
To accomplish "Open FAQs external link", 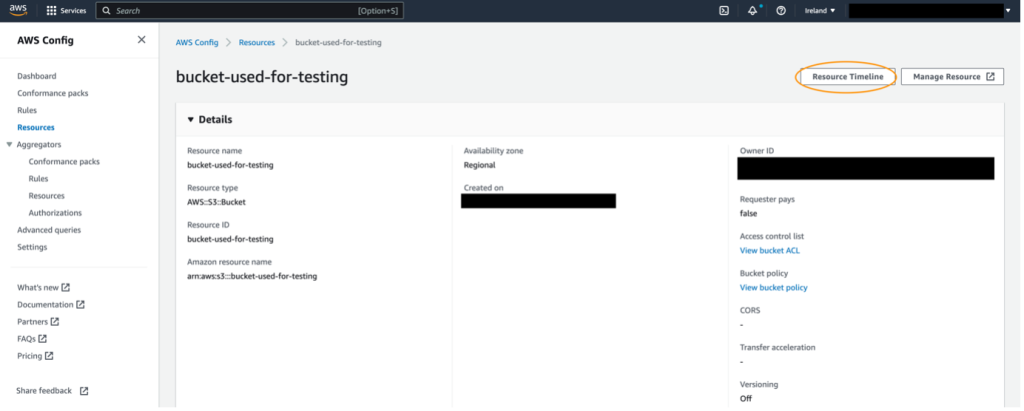I will click(32, 338).
